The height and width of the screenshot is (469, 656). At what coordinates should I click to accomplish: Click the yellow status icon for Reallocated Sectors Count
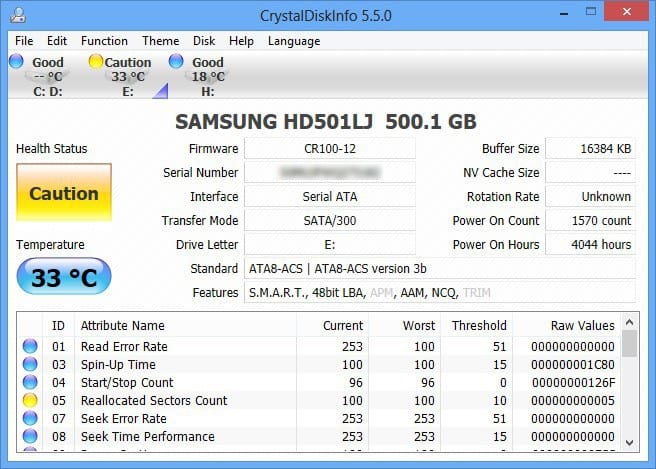click(30, 401)
